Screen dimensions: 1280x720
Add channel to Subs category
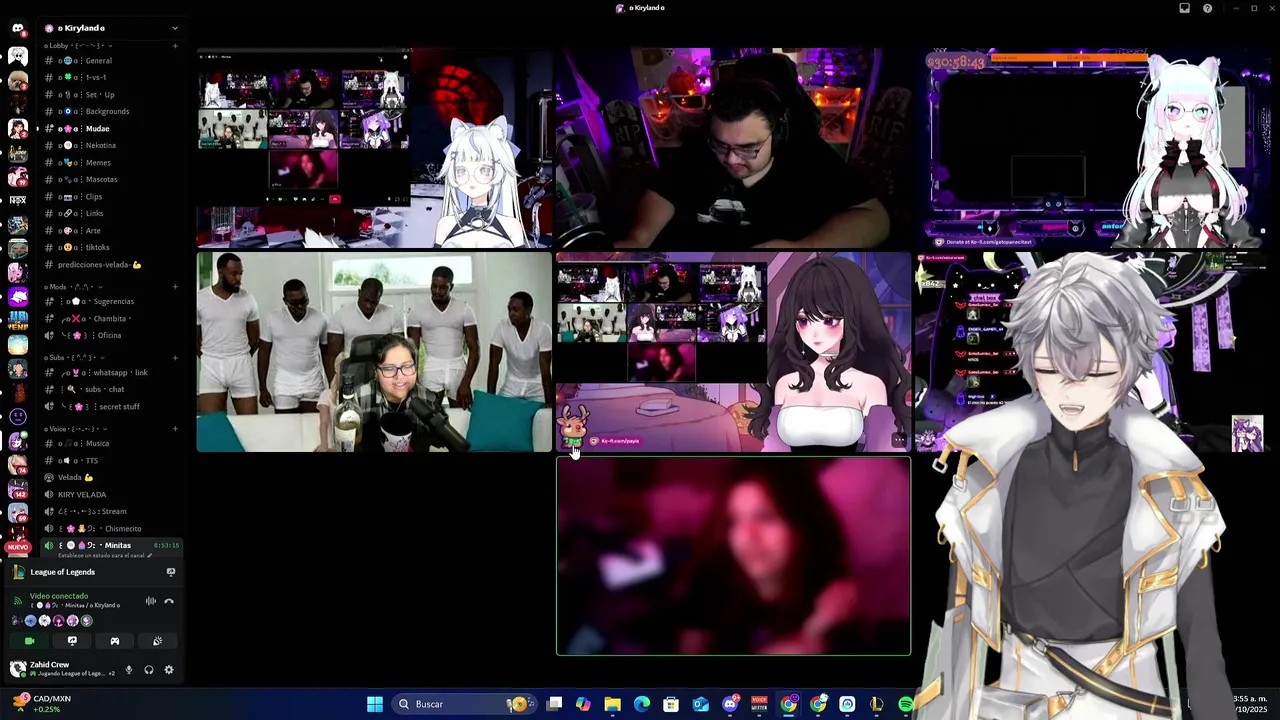175,358
